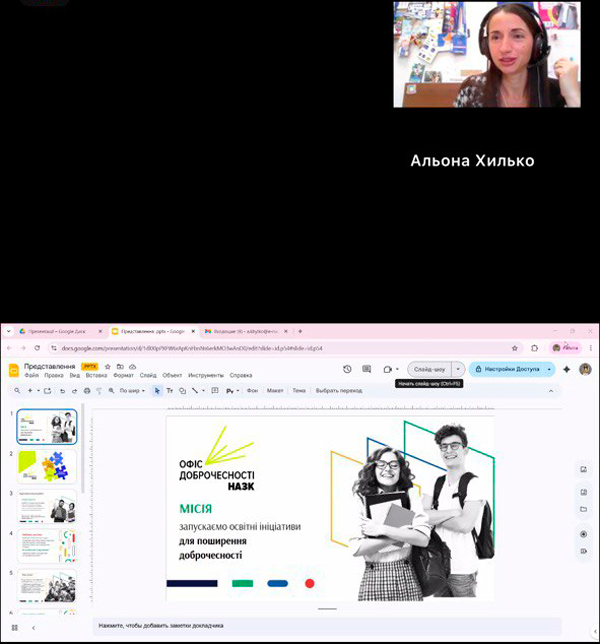Open version history clock icon
The height and width of the screenshot is (644, 600).
point(347,369)
